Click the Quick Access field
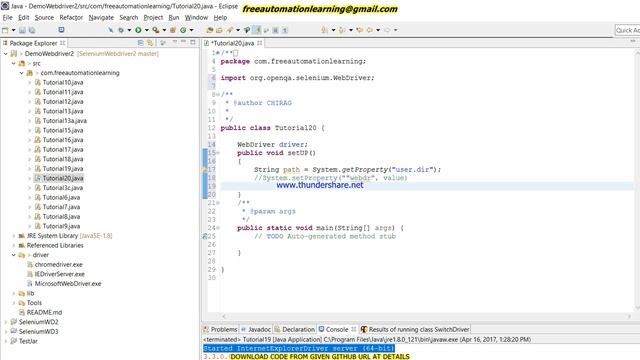Image resolution: width=640 pixels, height=360 pixels. [627, 30]
